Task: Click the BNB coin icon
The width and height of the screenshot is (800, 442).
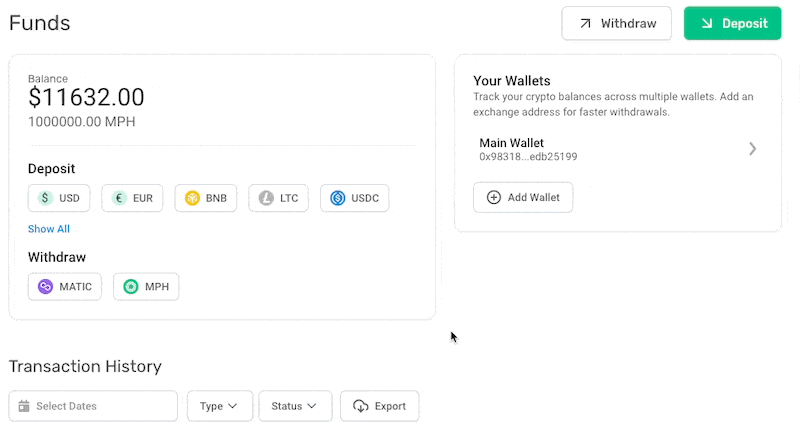Action: pos(192,198)
